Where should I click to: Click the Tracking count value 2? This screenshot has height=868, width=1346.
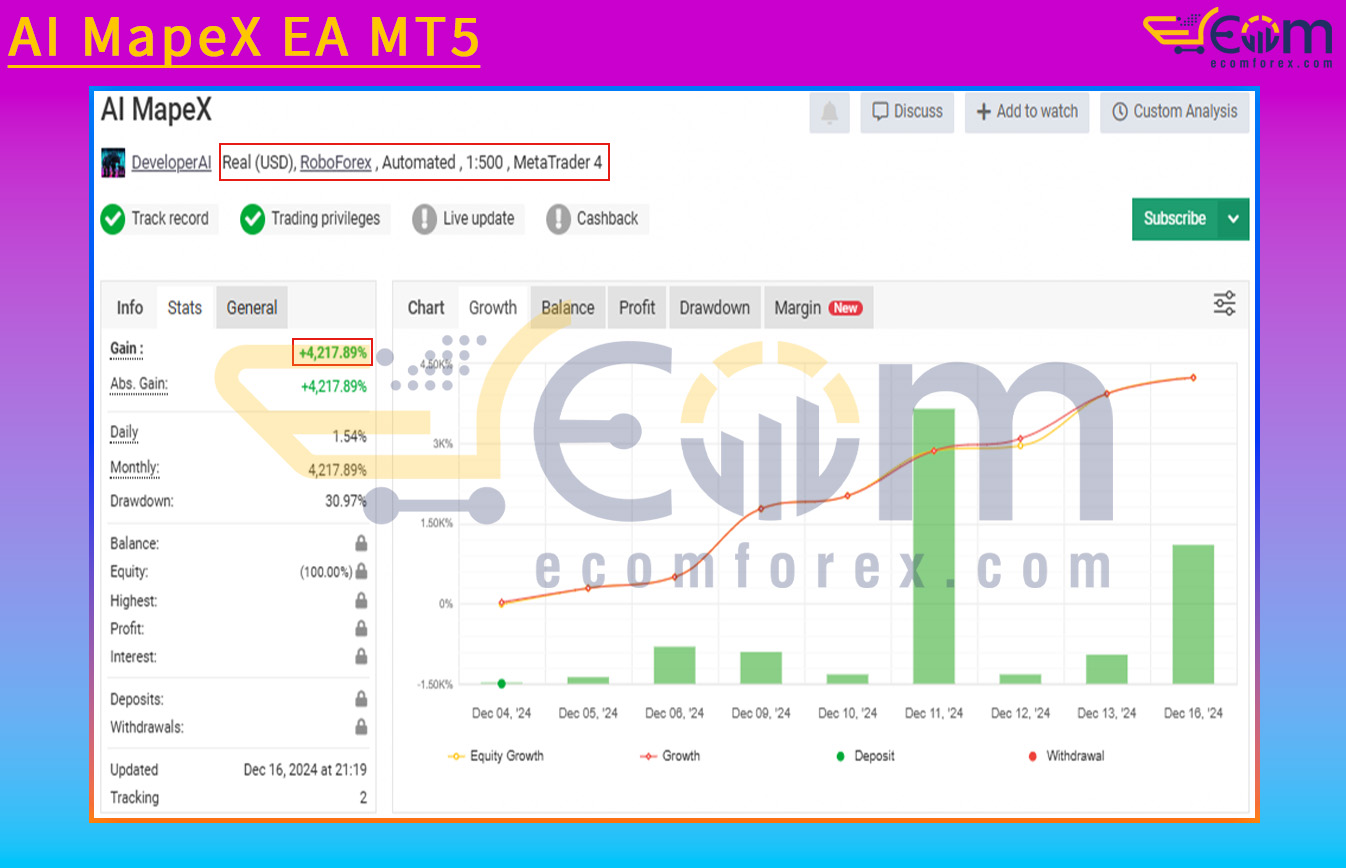[363, 798]
